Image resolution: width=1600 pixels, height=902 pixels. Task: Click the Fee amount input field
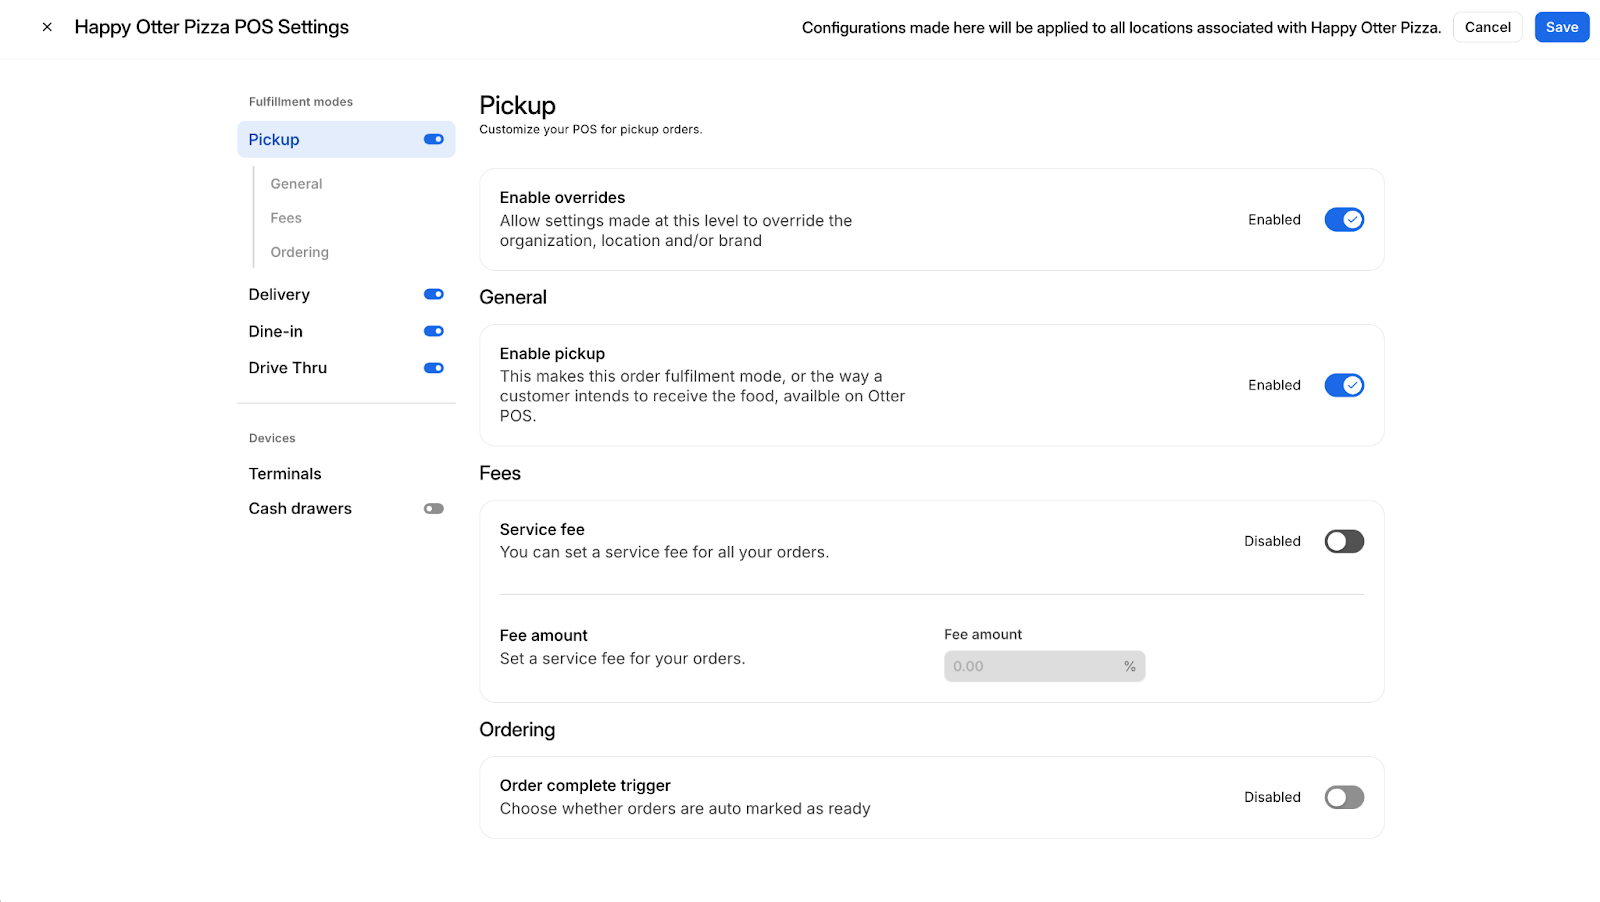pos(1044,666)
